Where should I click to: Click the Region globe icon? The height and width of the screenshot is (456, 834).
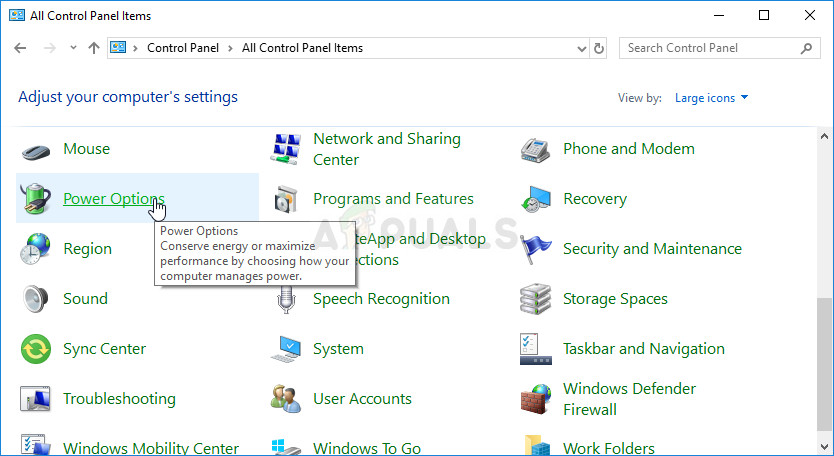coord(36,249)
